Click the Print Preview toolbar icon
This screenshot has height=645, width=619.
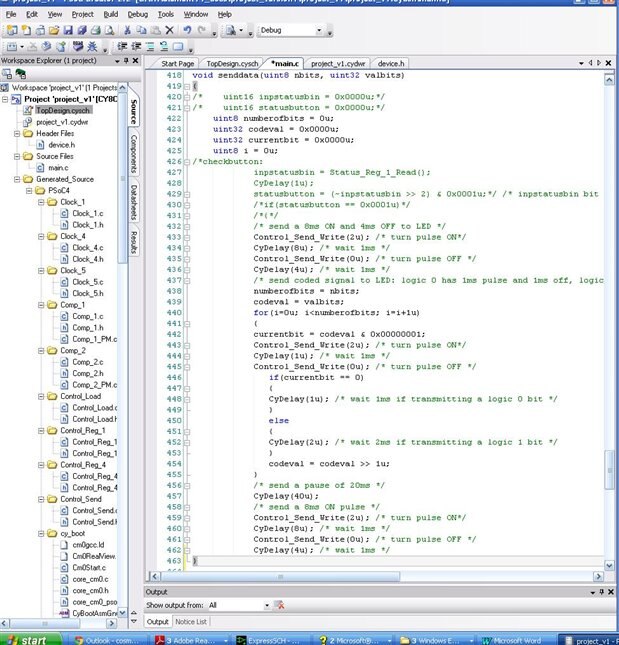tap(109, 31)
